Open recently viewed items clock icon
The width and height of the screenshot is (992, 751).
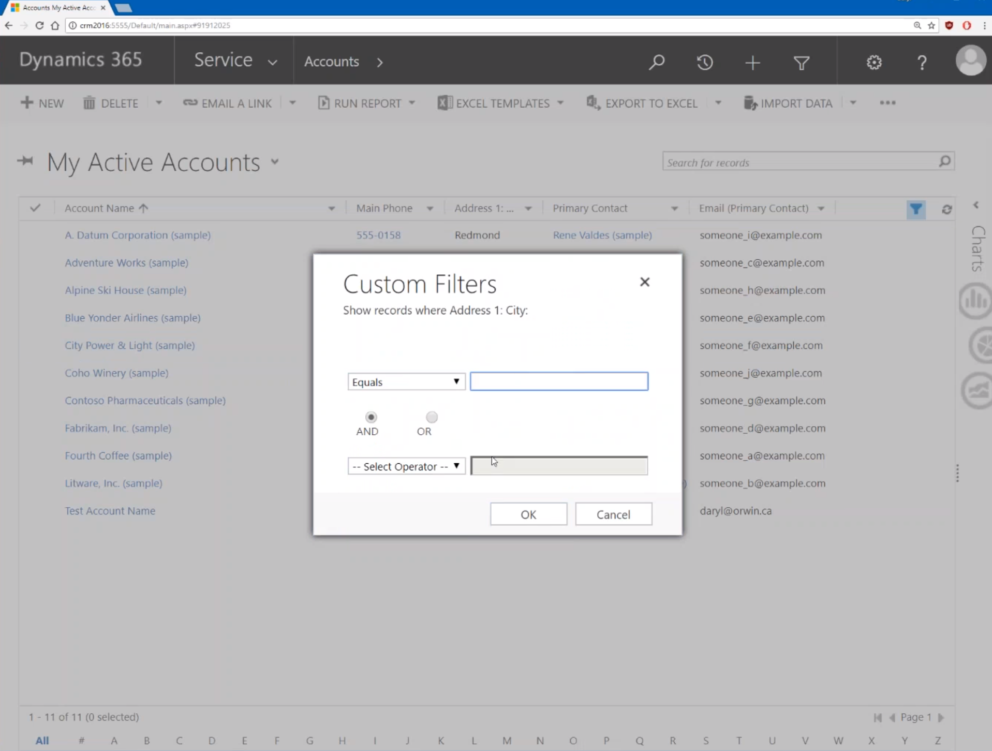tap(705, 62)
